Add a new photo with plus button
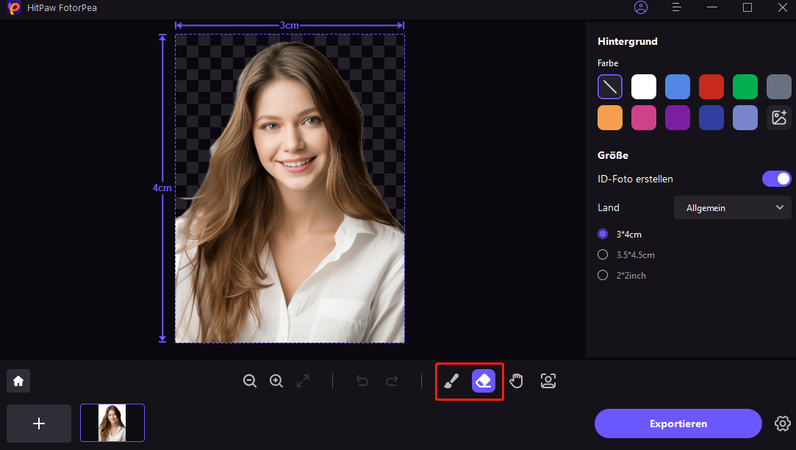This screenshot has height=450, width=796. tap(39, 424)
